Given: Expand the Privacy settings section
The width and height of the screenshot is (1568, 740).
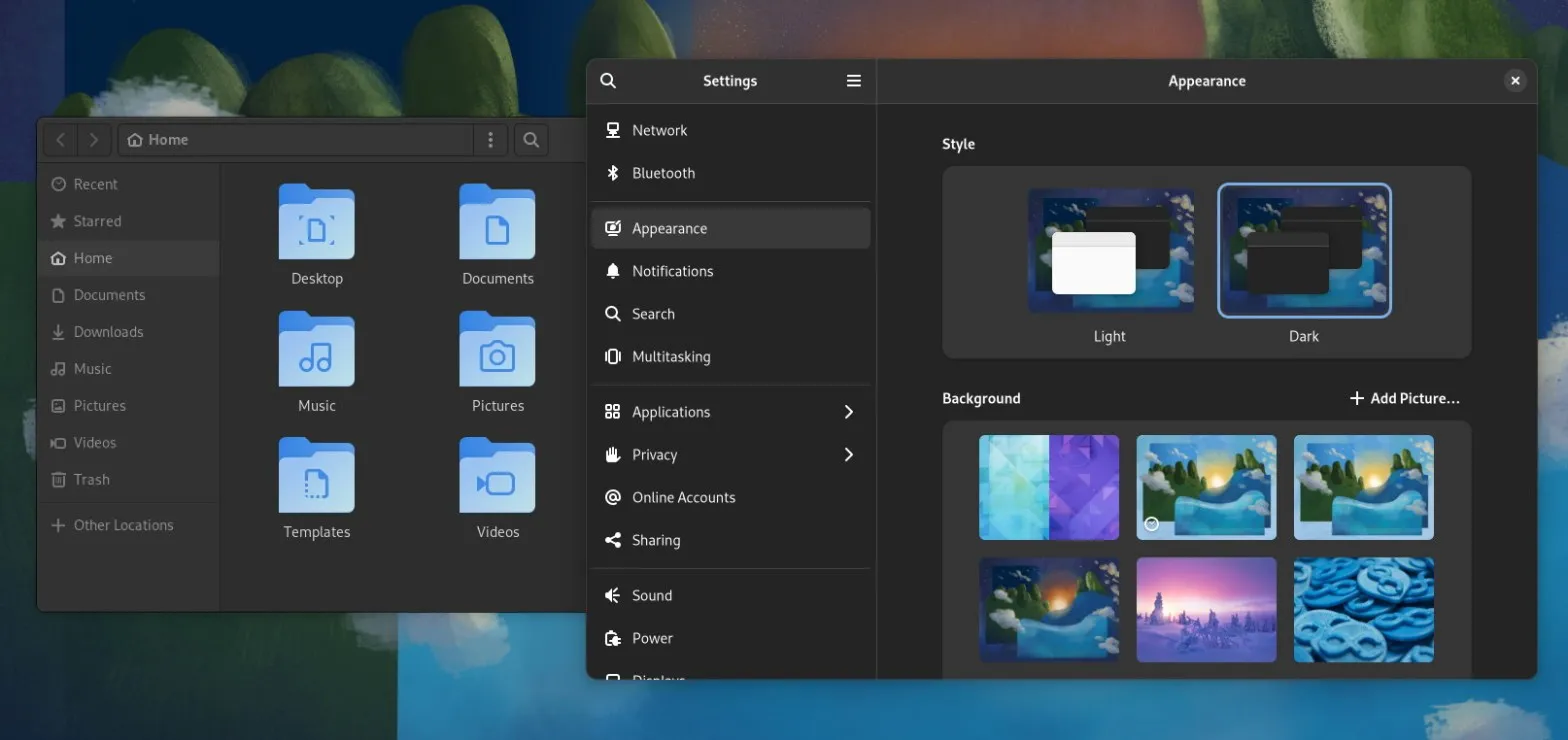Looking at the screenshot, I should coord(730,455).
